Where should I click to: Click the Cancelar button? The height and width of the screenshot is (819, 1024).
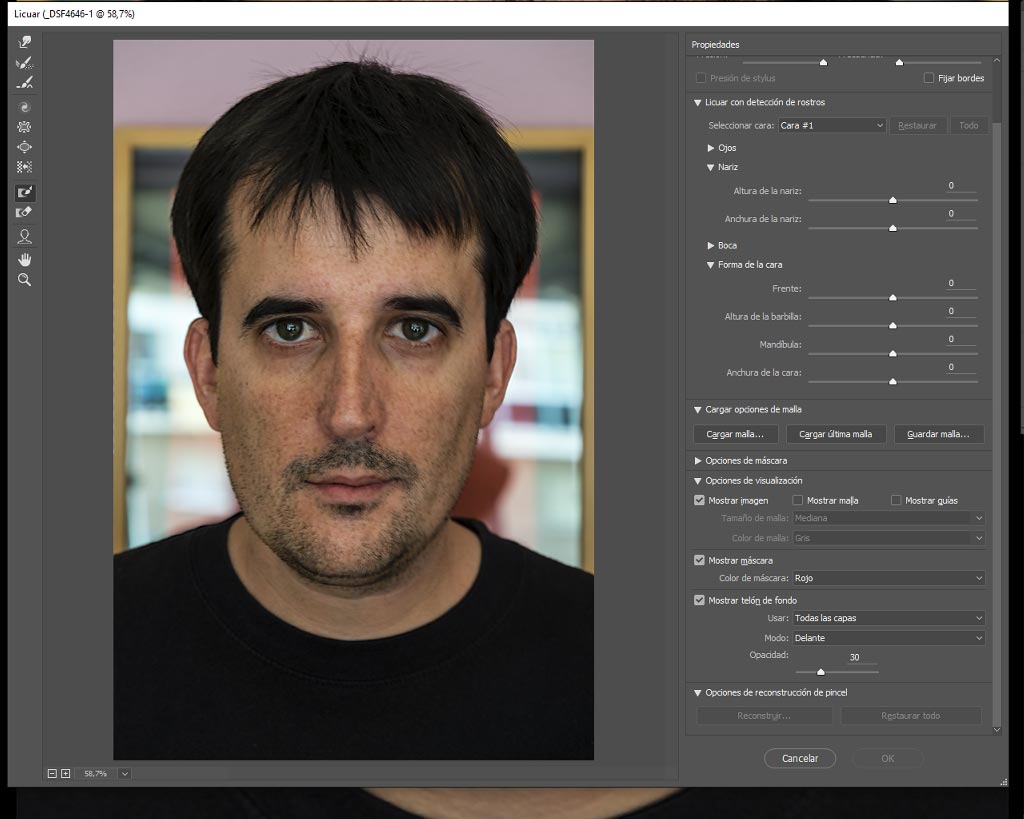coord(799,758)
